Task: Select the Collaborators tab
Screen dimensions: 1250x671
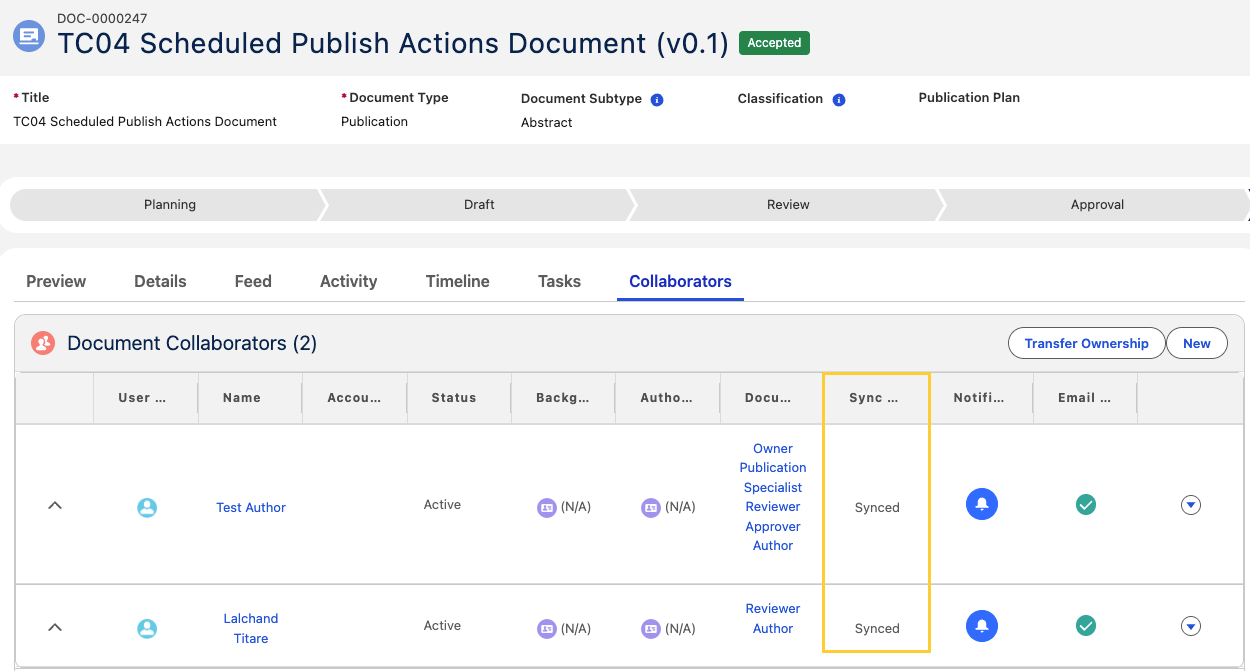Action: (680, 281)
